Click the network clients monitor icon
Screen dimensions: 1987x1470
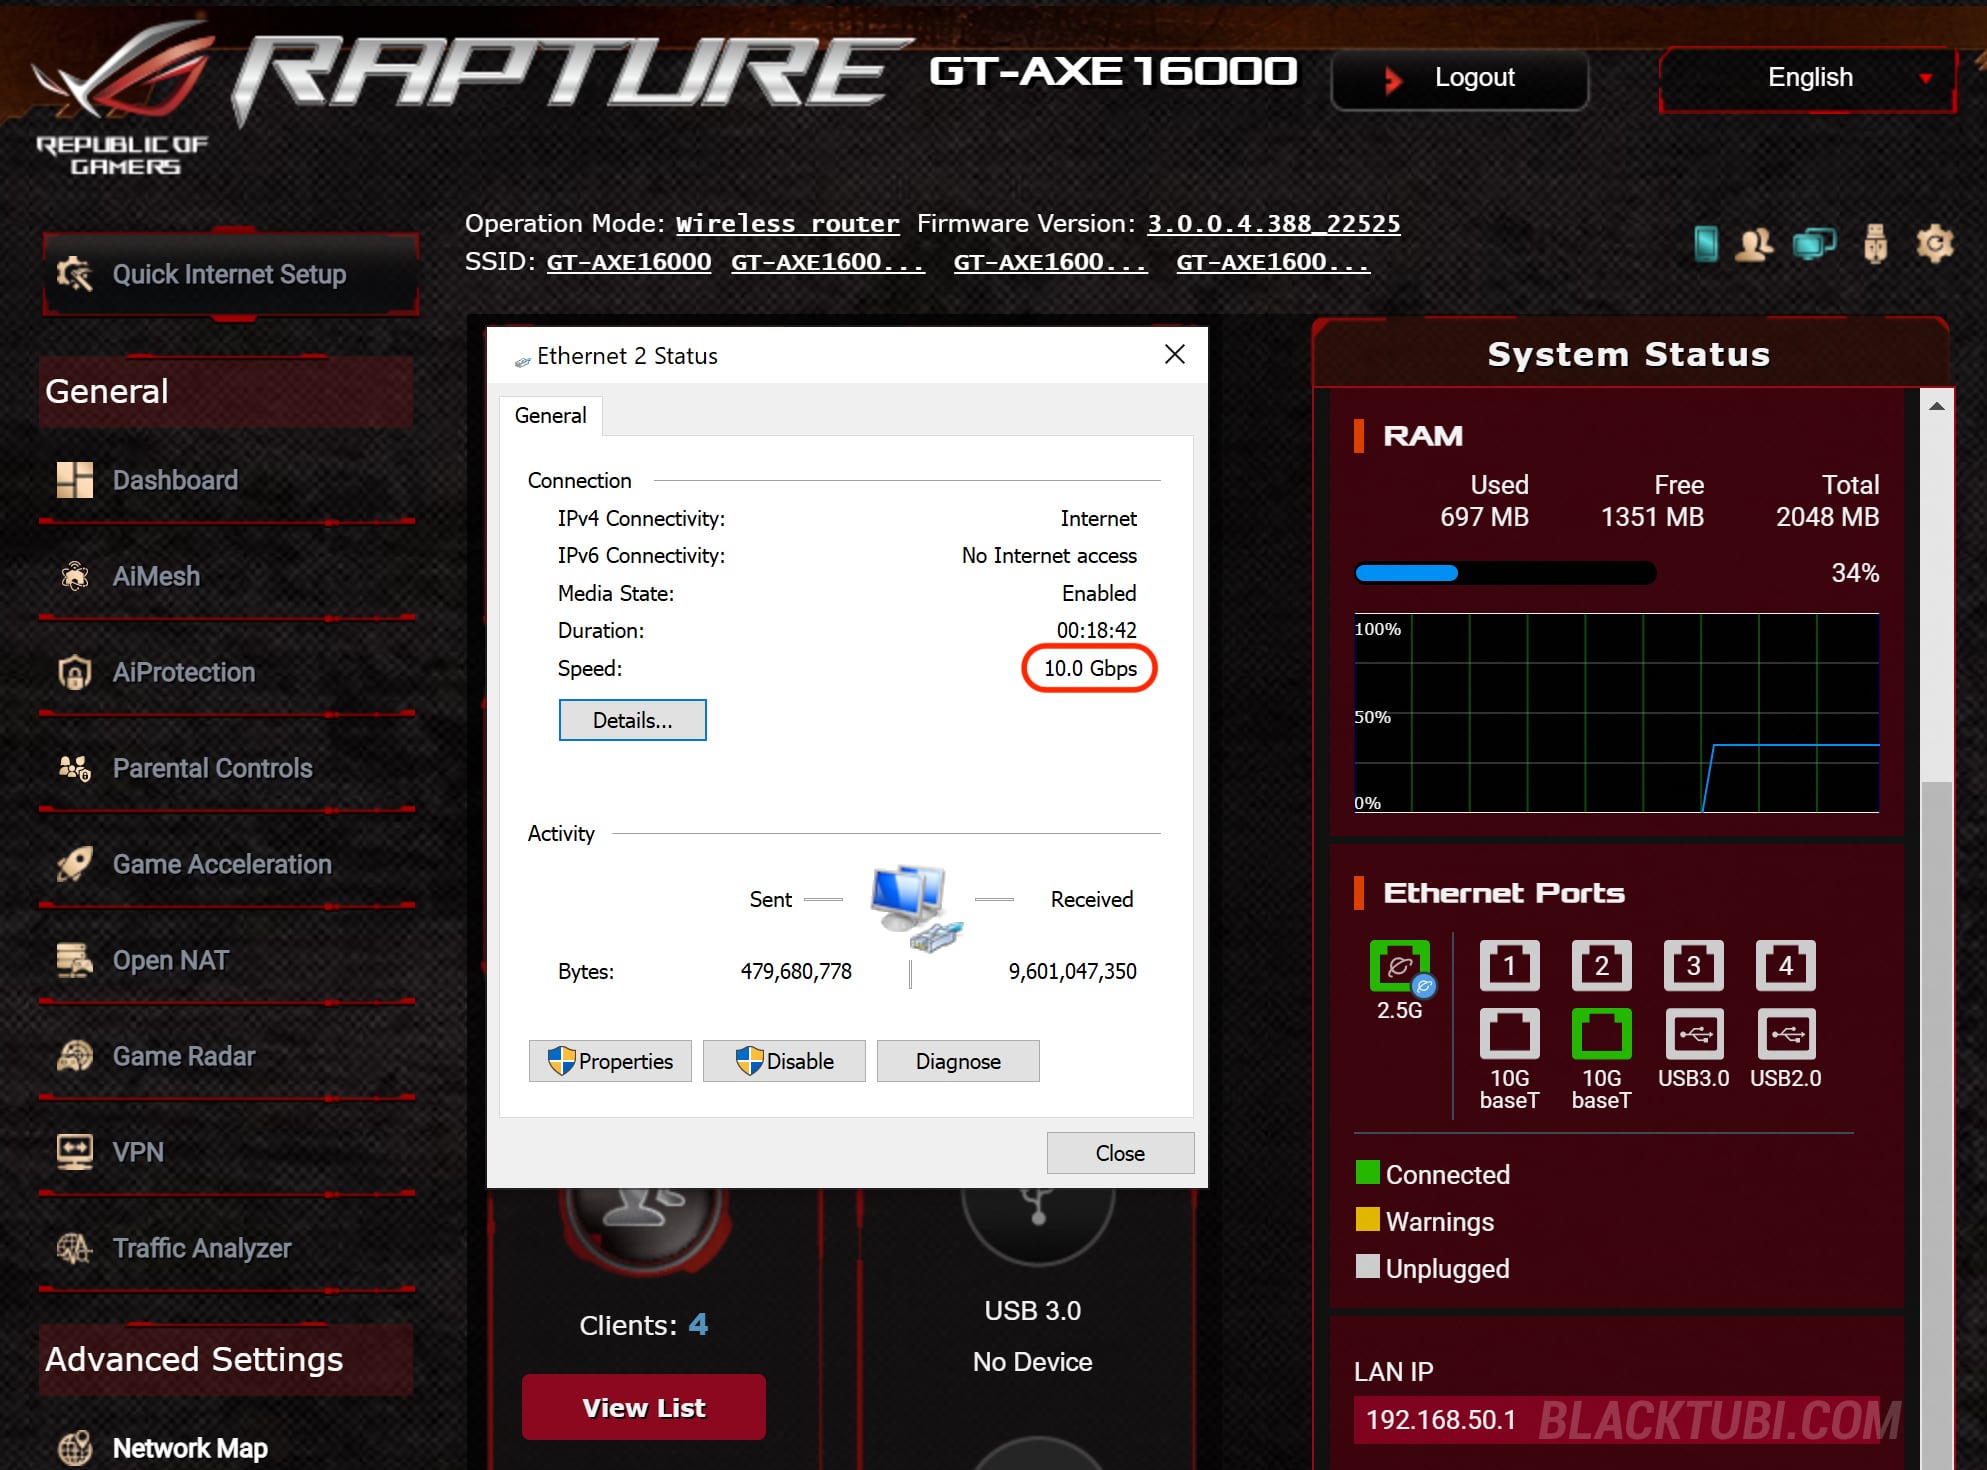pyautogui.click(x=1814, y=244)
